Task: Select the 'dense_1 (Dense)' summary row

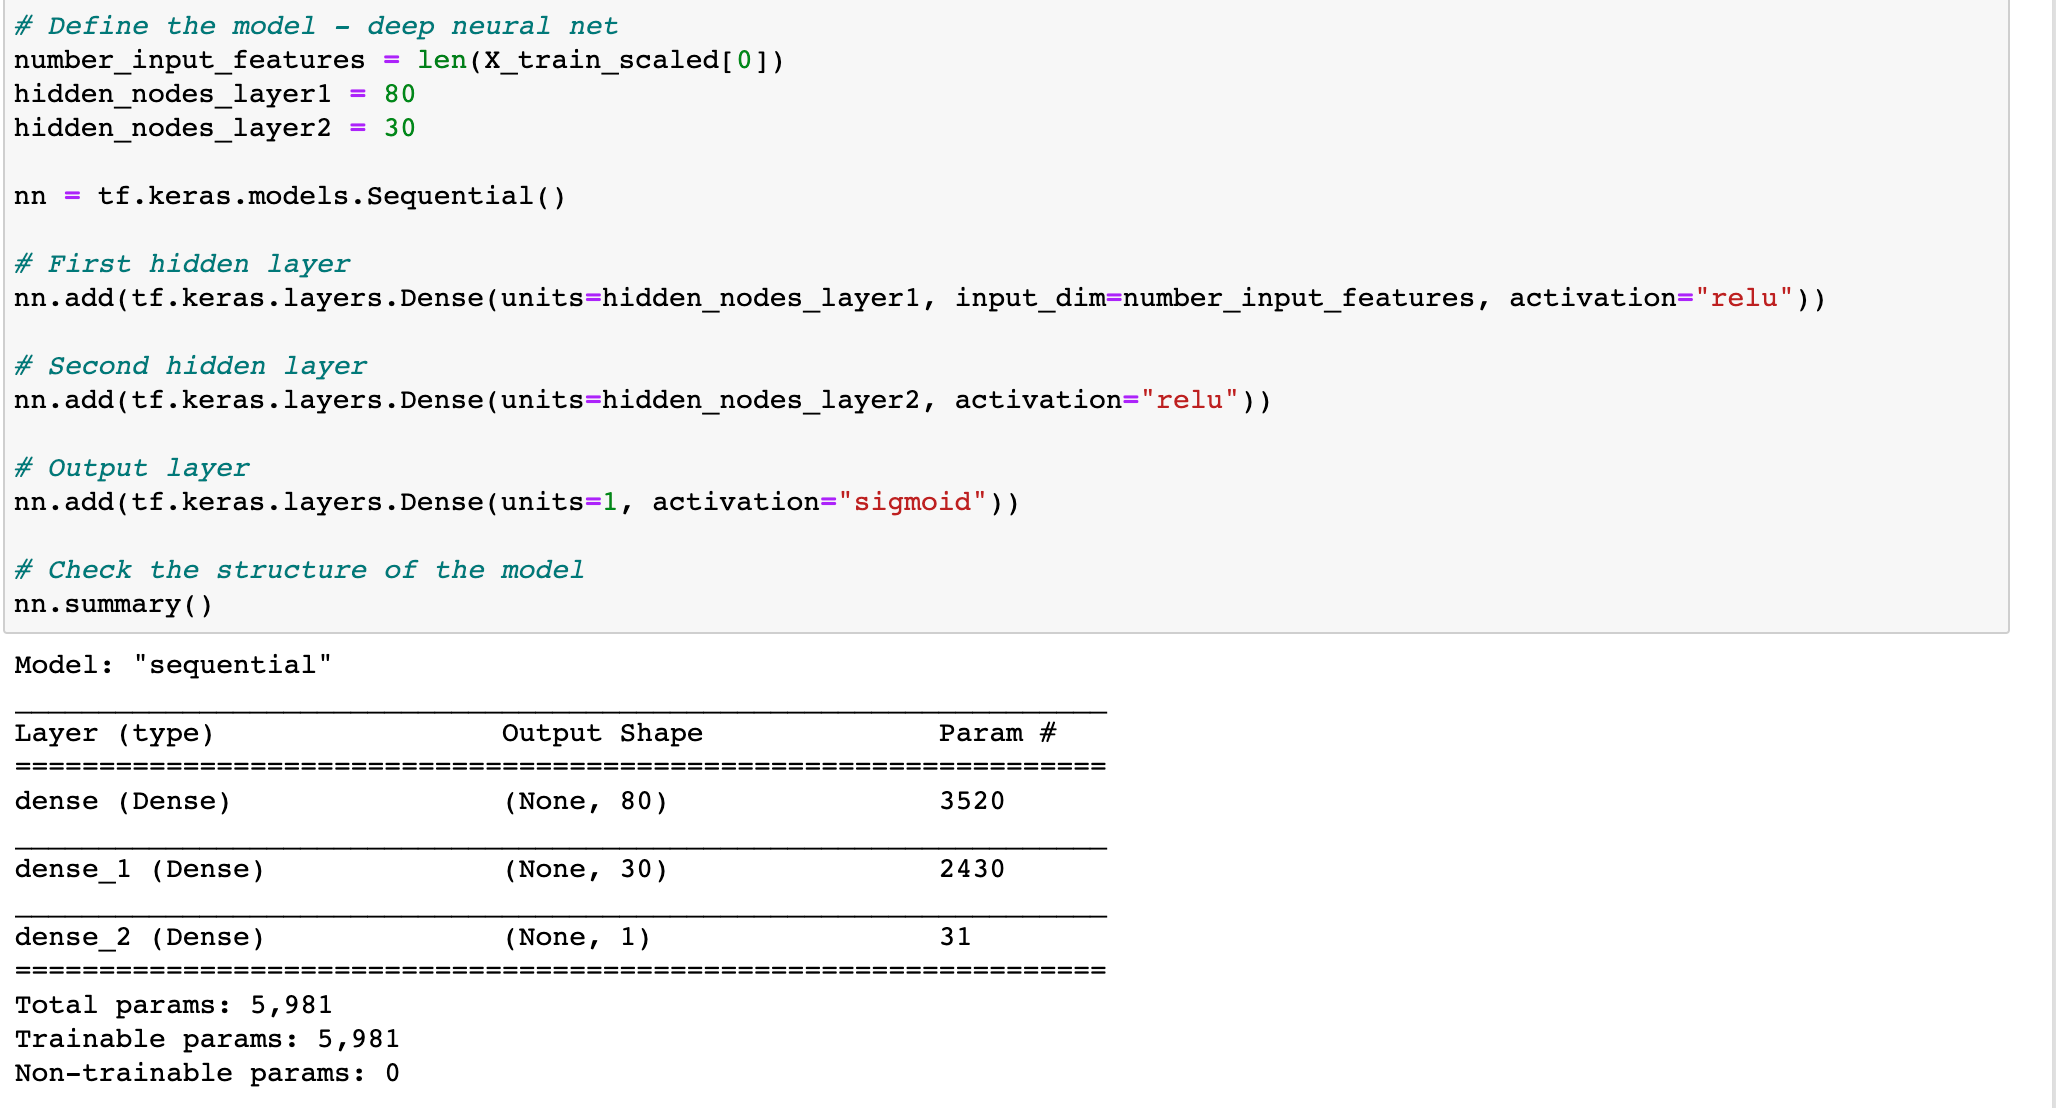Action: [x=138, y=868]
